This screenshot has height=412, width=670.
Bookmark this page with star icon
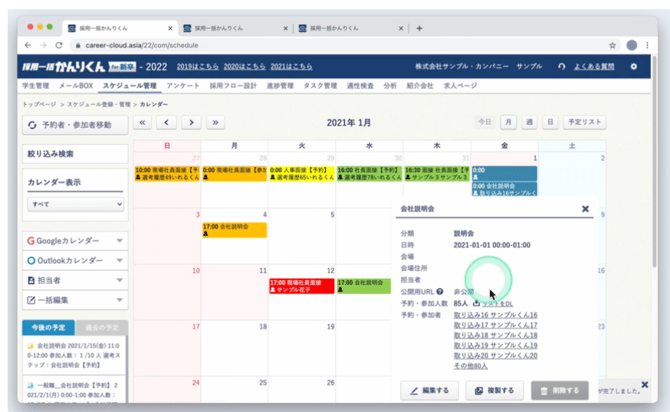(611, 45)
